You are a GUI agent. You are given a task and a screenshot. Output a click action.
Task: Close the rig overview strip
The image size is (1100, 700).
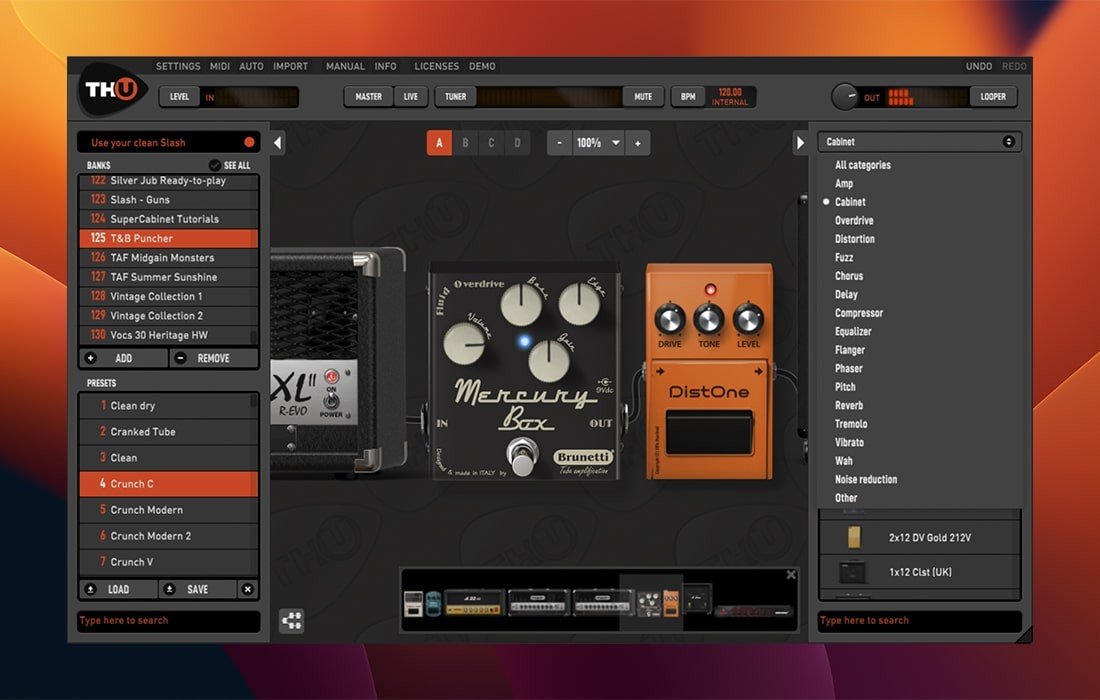pos(791,575)
